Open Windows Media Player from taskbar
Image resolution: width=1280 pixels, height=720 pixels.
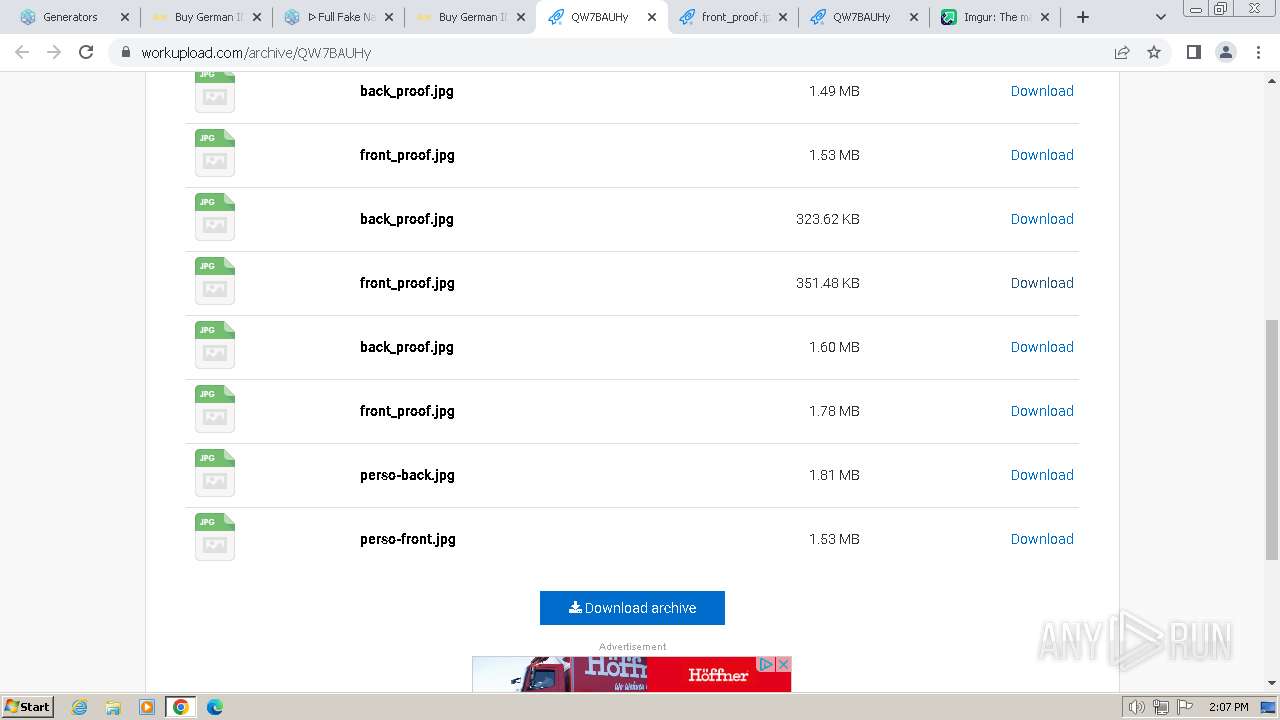147,707
